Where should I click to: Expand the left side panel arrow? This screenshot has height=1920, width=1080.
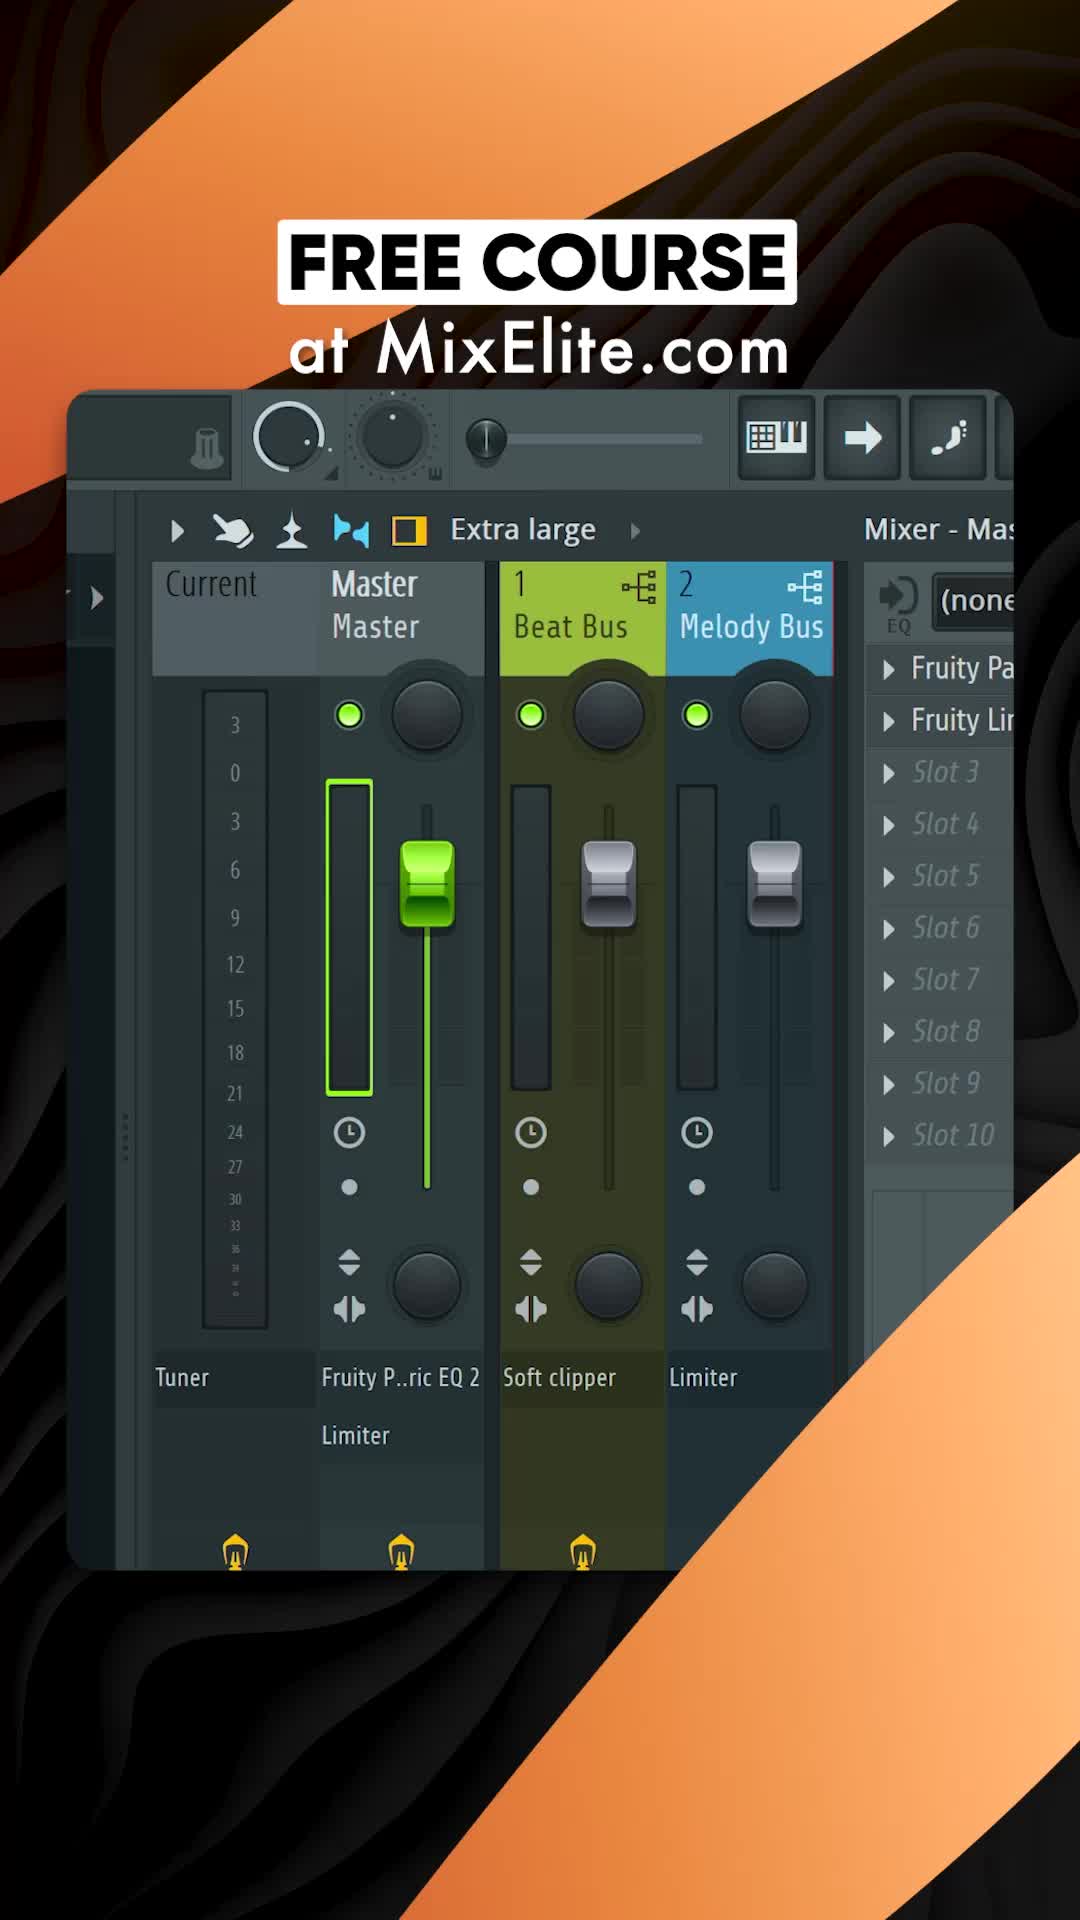(x=97, y=598)
